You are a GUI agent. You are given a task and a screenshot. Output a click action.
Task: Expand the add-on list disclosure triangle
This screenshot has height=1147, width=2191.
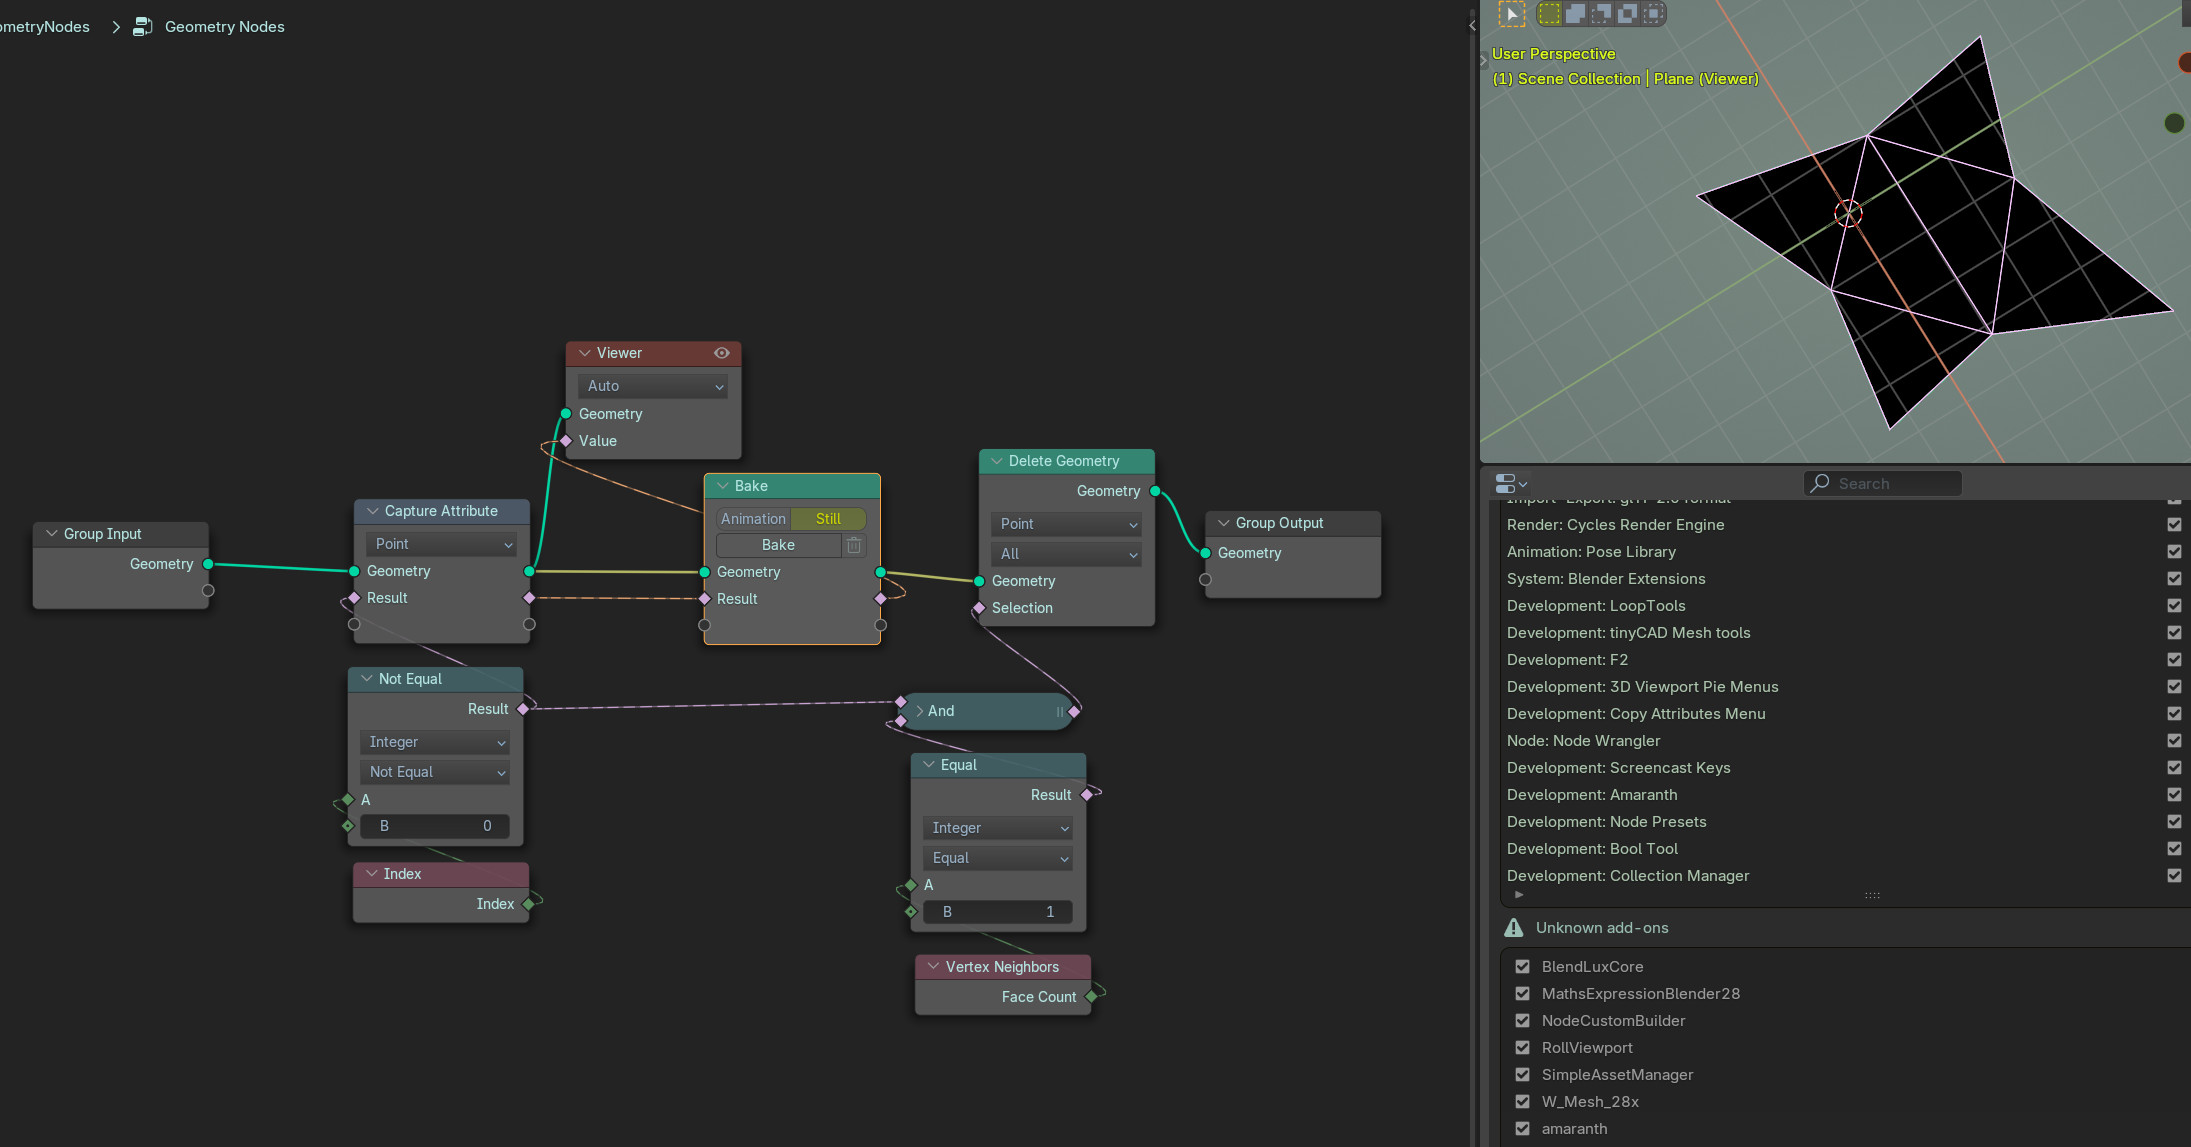point(1519,895)
